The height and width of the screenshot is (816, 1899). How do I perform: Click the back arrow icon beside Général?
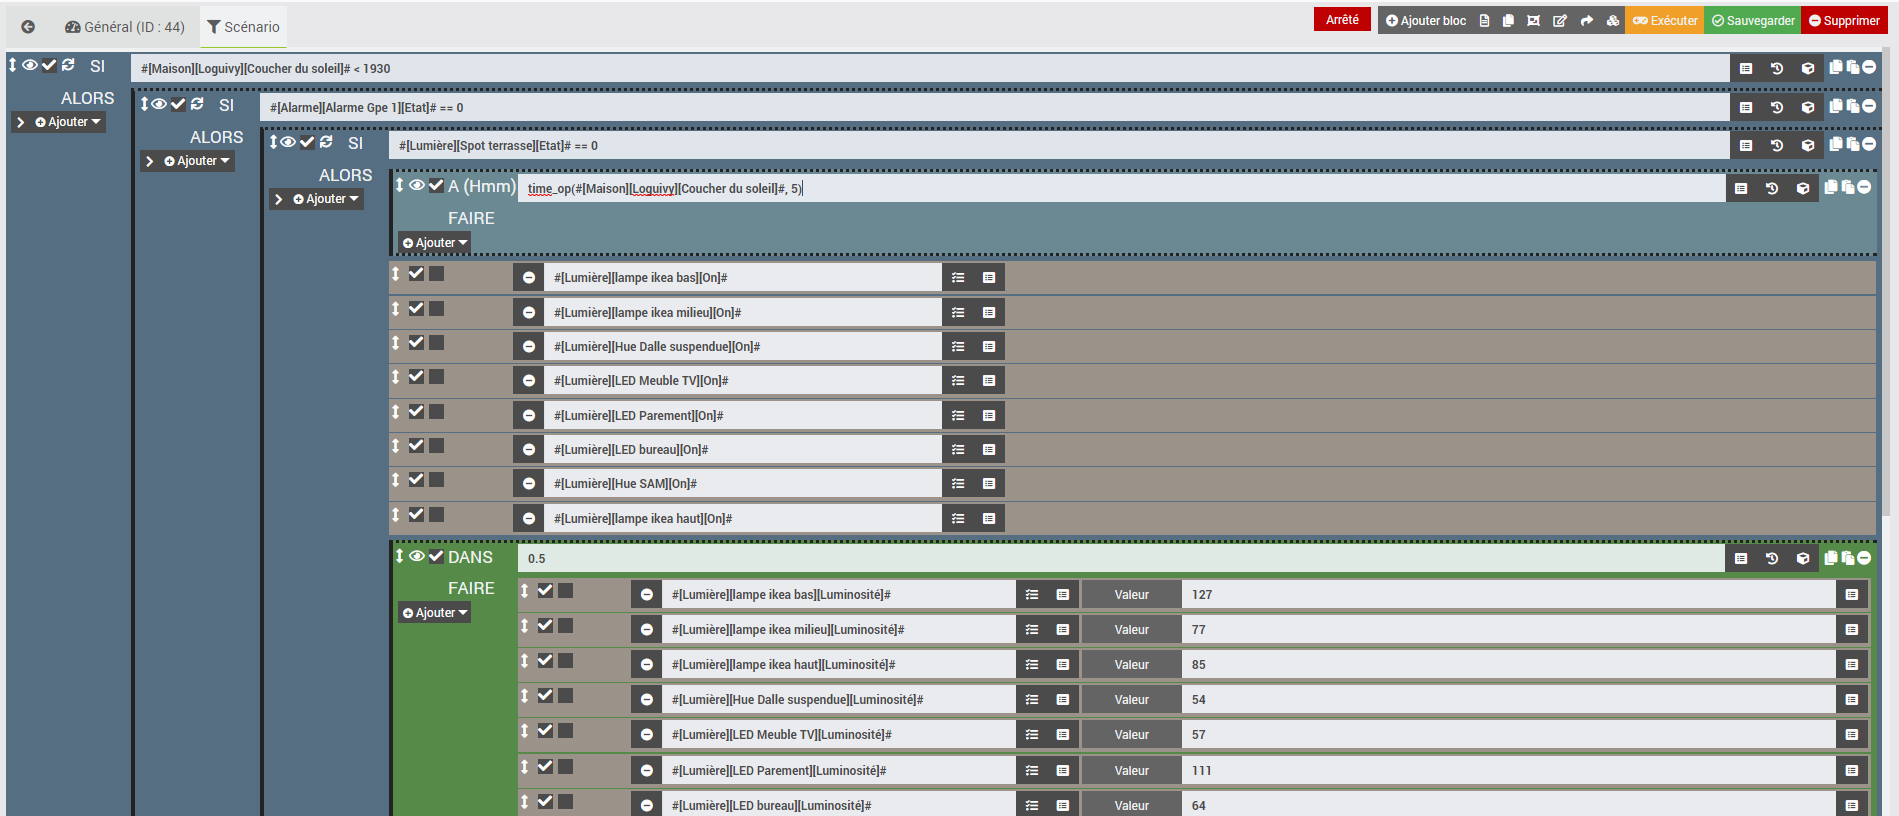(x=28, y=27)
